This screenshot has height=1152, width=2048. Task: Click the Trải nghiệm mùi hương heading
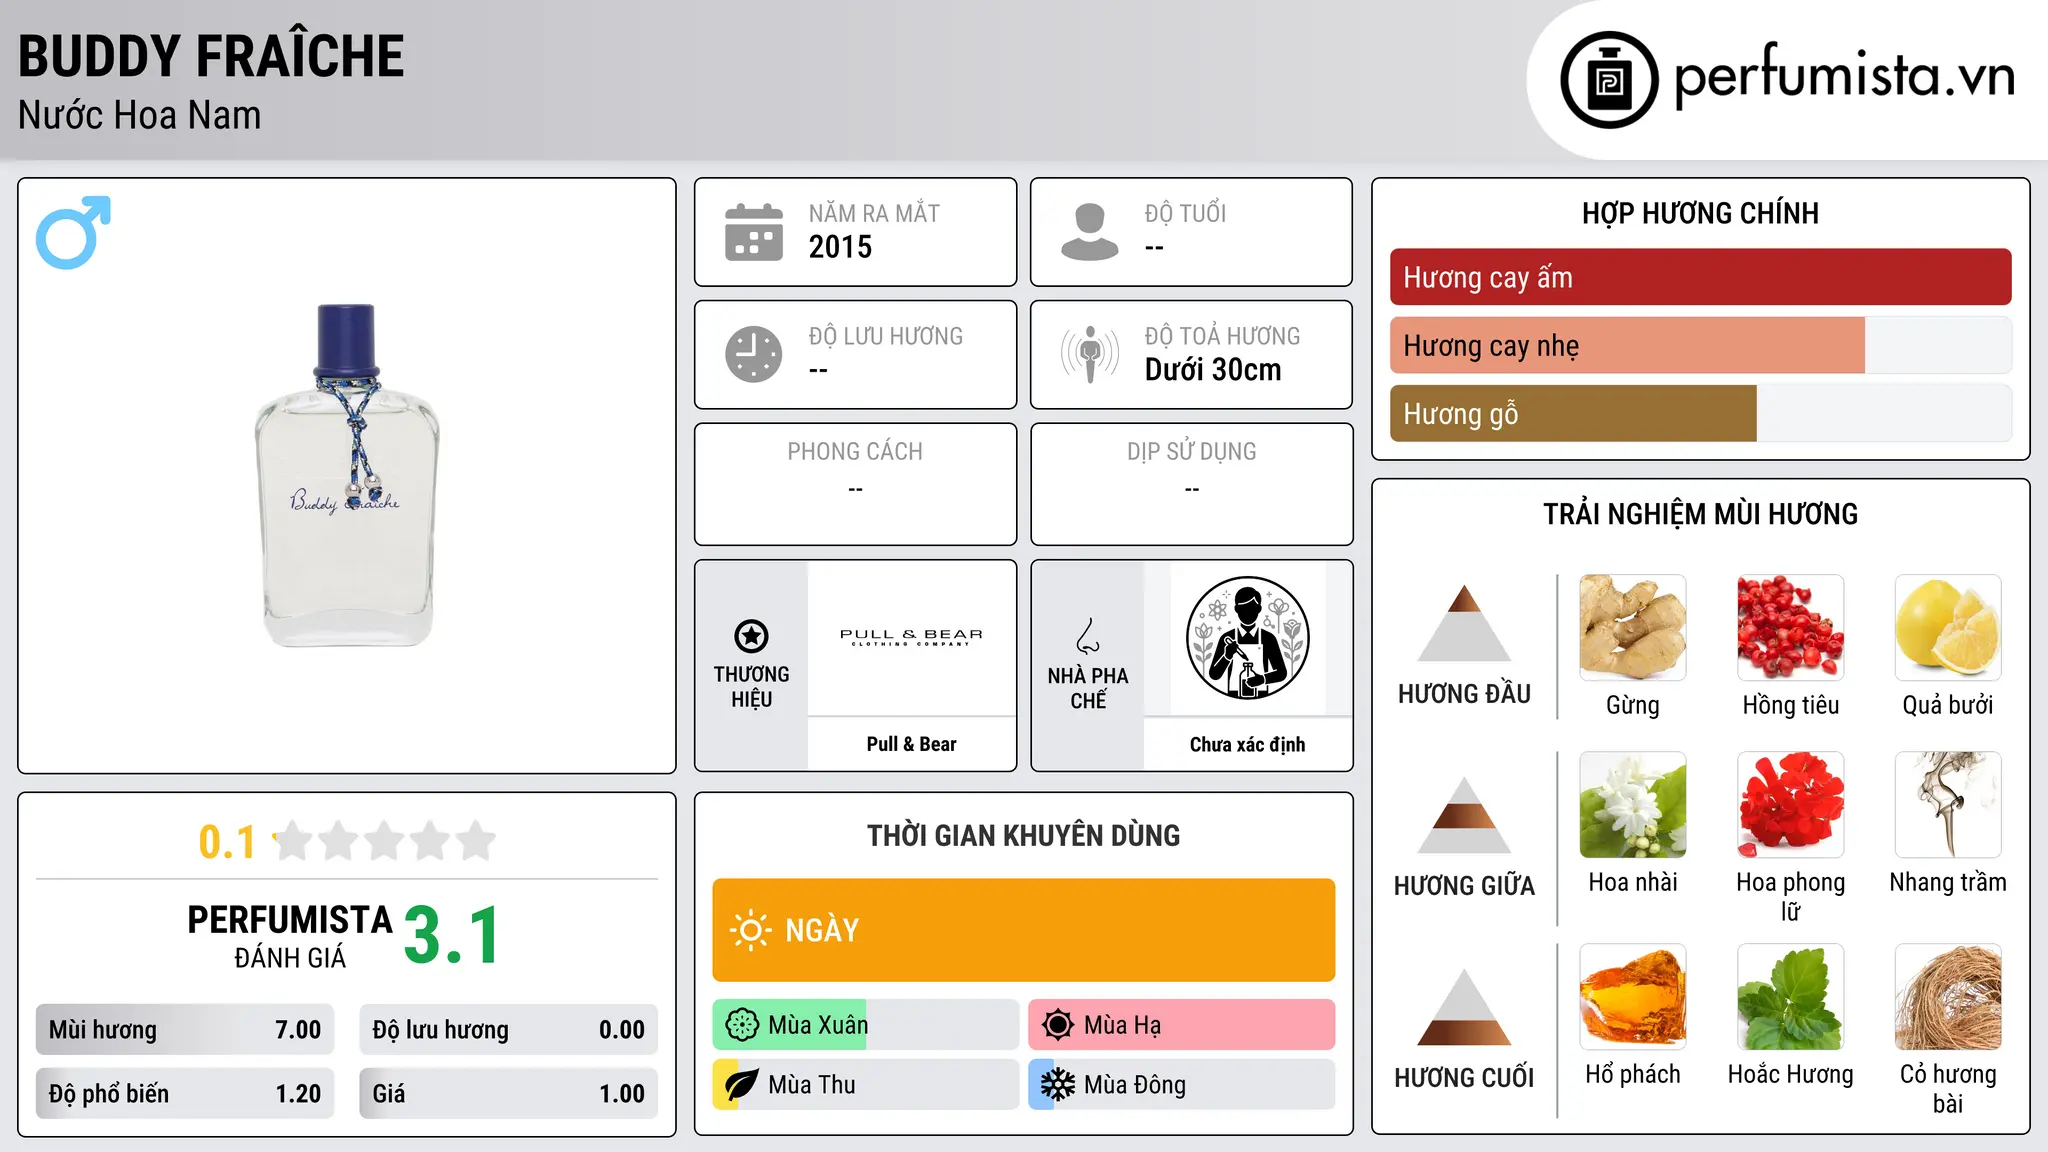(x=1700, y=514)
